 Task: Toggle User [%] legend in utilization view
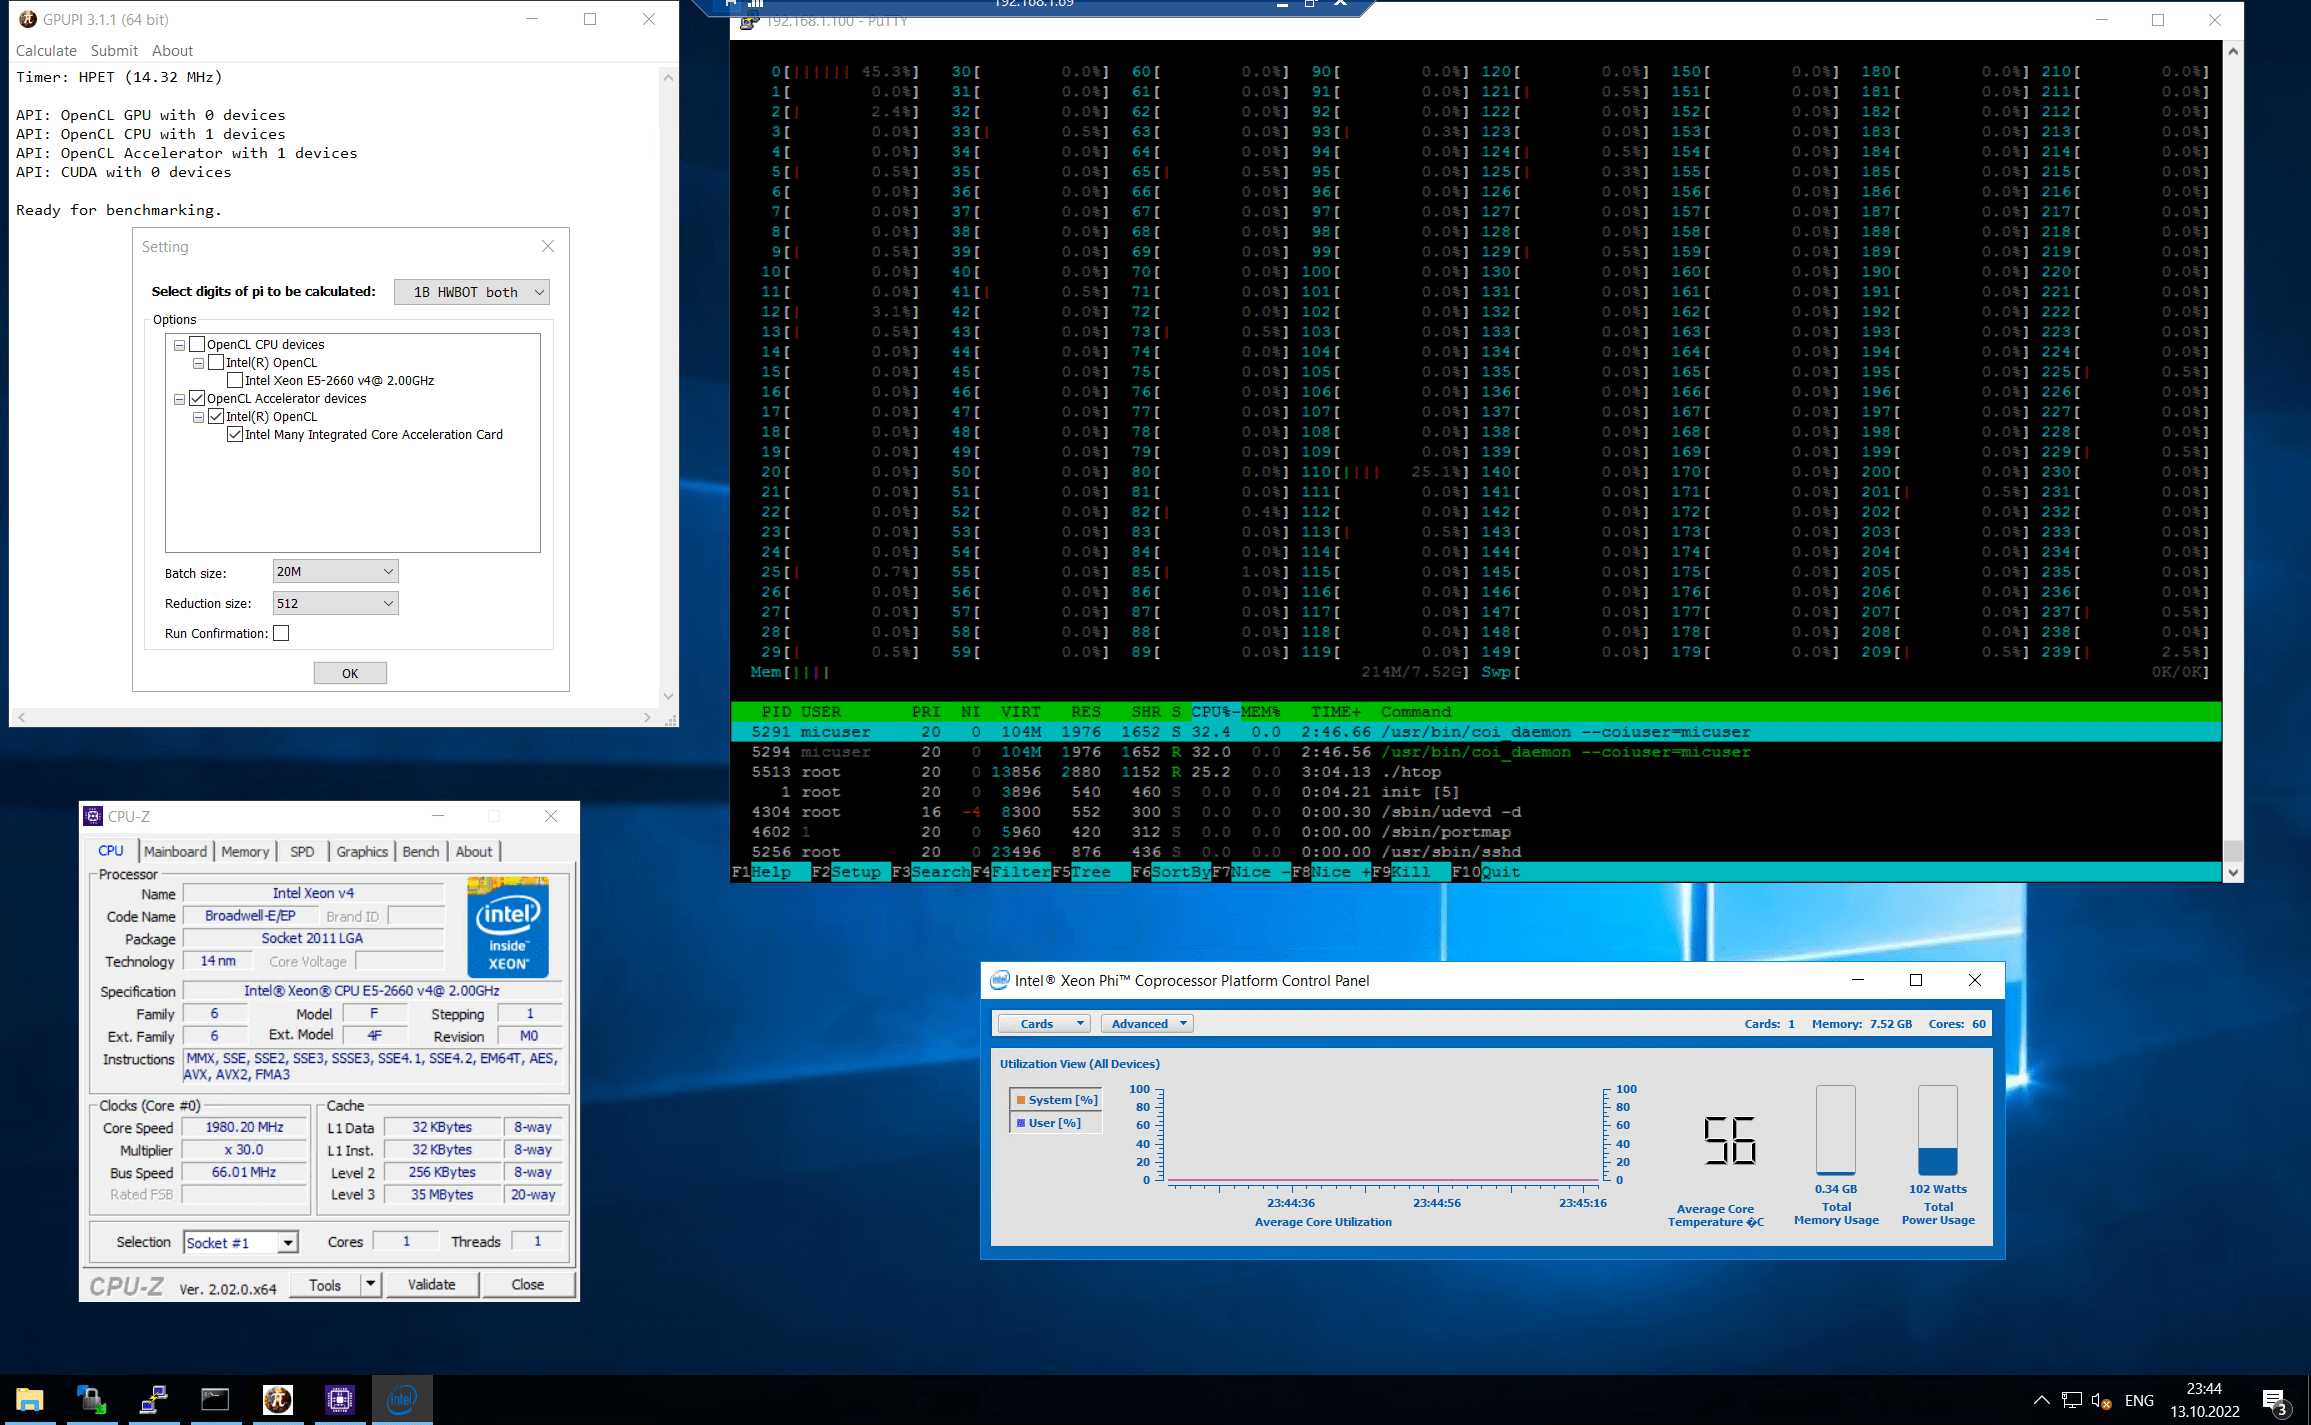coord(1056,1122)
